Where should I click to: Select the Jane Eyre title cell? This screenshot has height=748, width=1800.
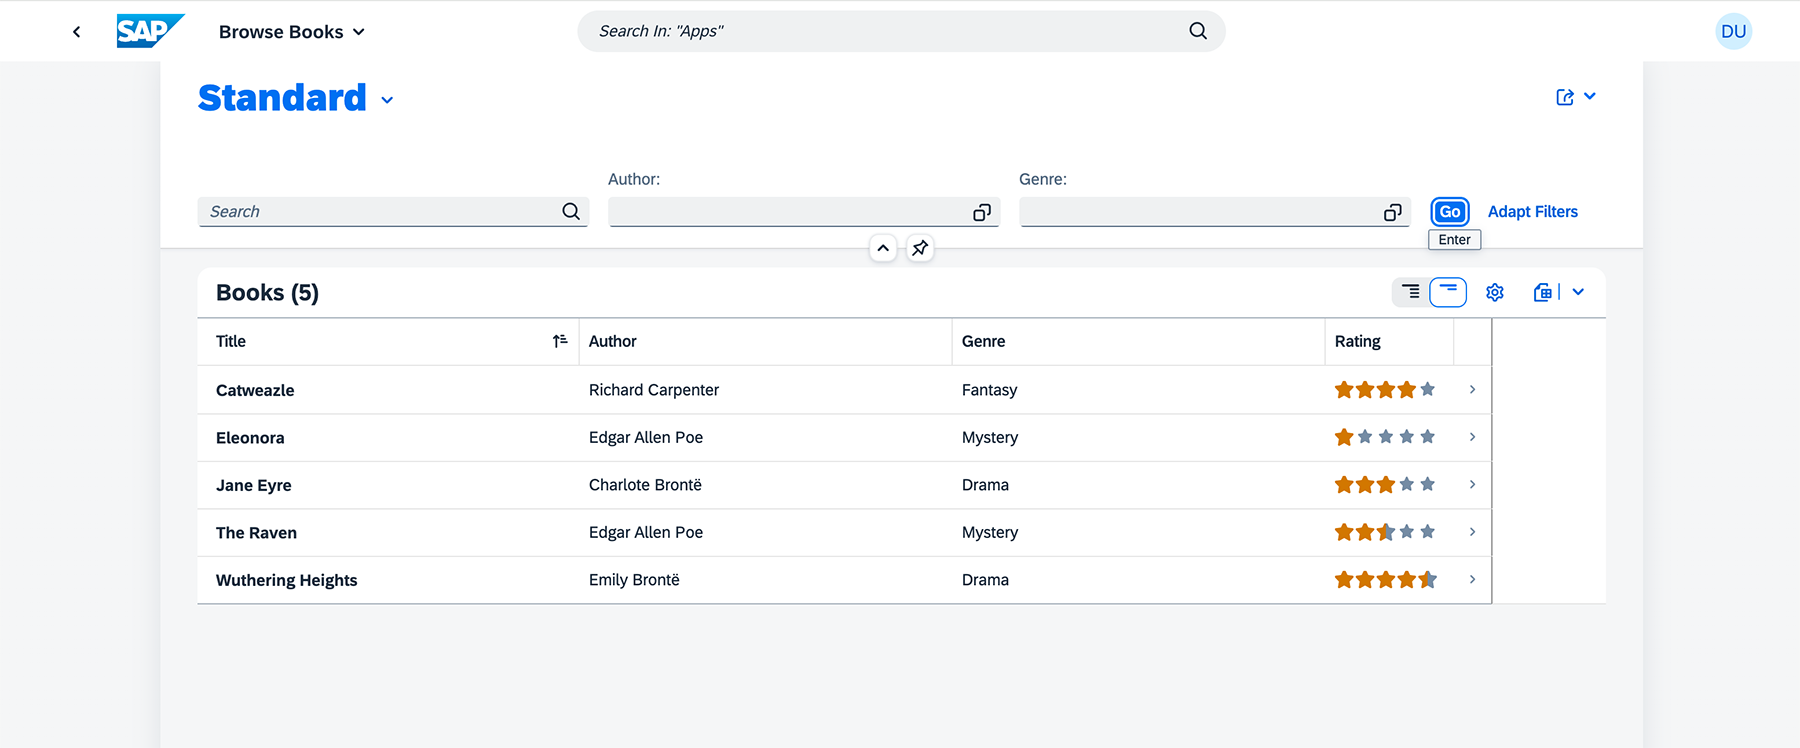[254, 485]
